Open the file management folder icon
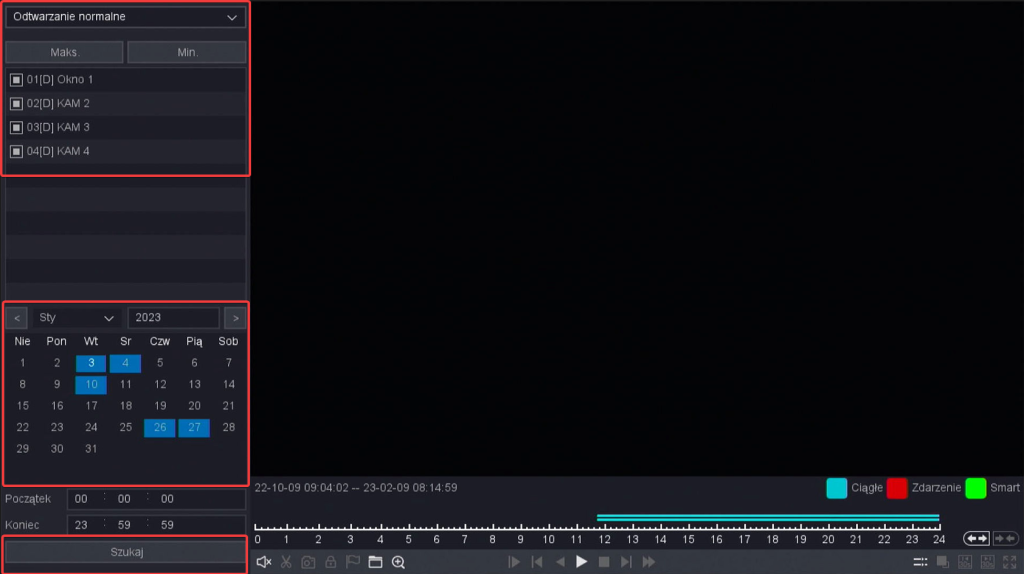This screenshot has width=1024, height=574. [x=375, y=562]
